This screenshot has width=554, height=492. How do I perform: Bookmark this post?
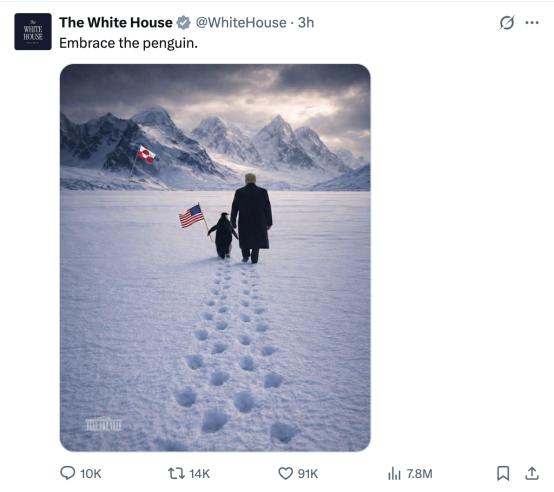pos(503,473)
